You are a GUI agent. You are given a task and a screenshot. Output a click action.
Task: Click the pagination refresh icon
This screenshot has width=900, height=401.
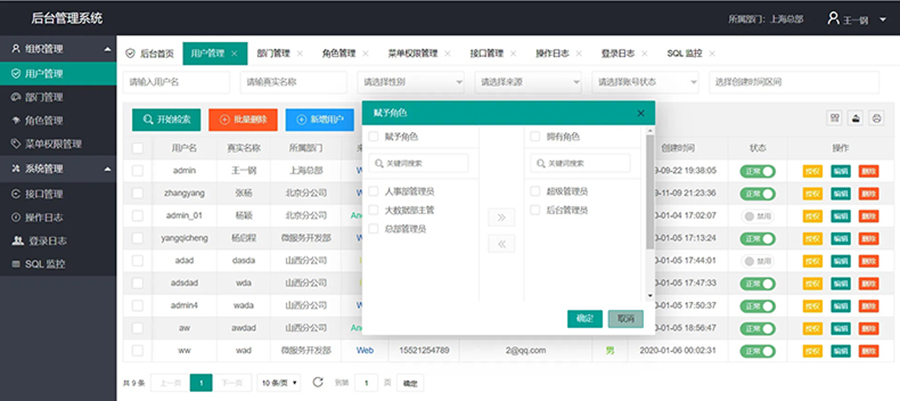[x=318, y=382]
